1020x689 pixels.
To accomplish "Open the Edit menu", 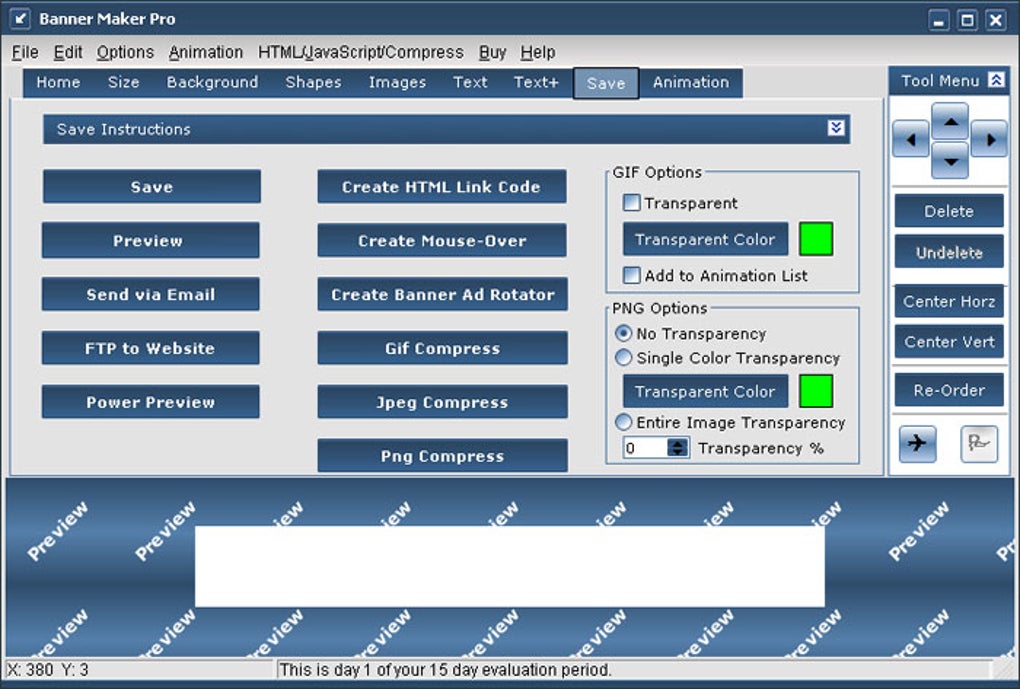I will 68,52.
